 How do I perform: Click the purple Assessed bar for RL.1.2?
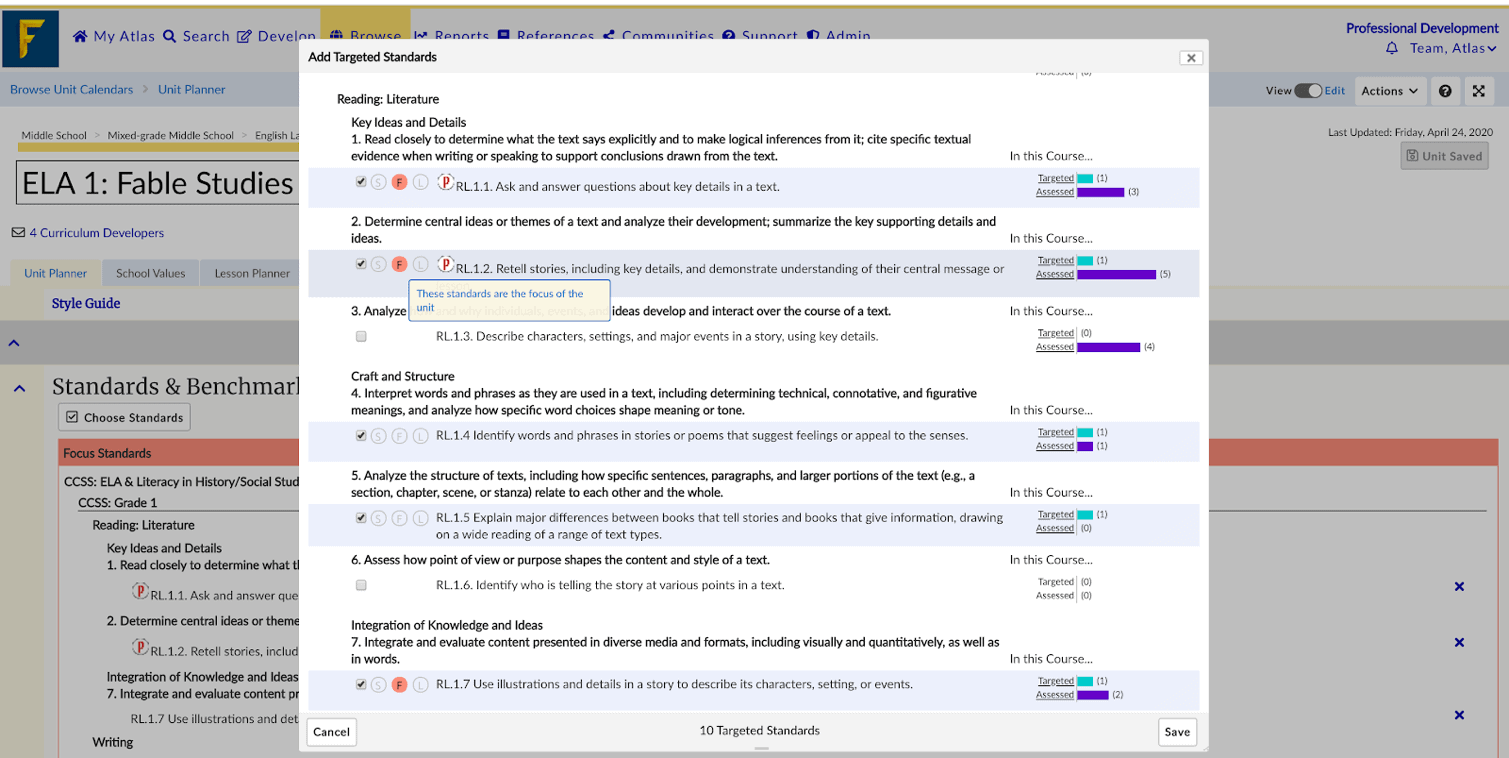tap(1116, 274)
